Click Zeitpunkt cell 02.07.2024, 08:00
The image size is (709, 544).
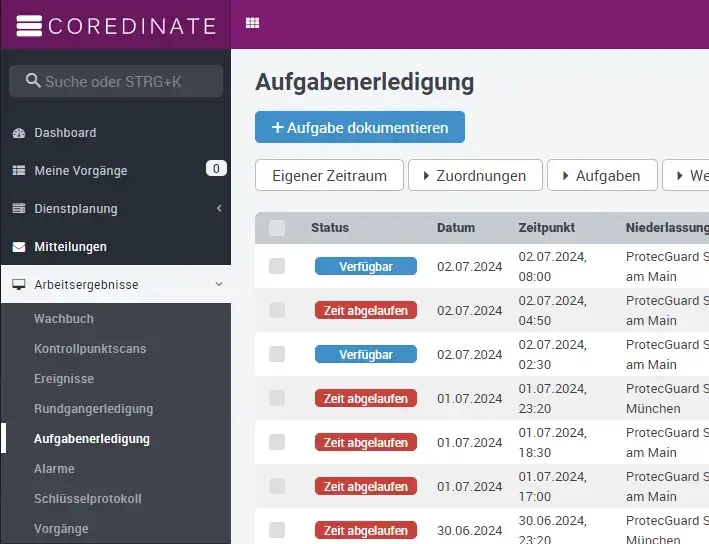(553, 266)
